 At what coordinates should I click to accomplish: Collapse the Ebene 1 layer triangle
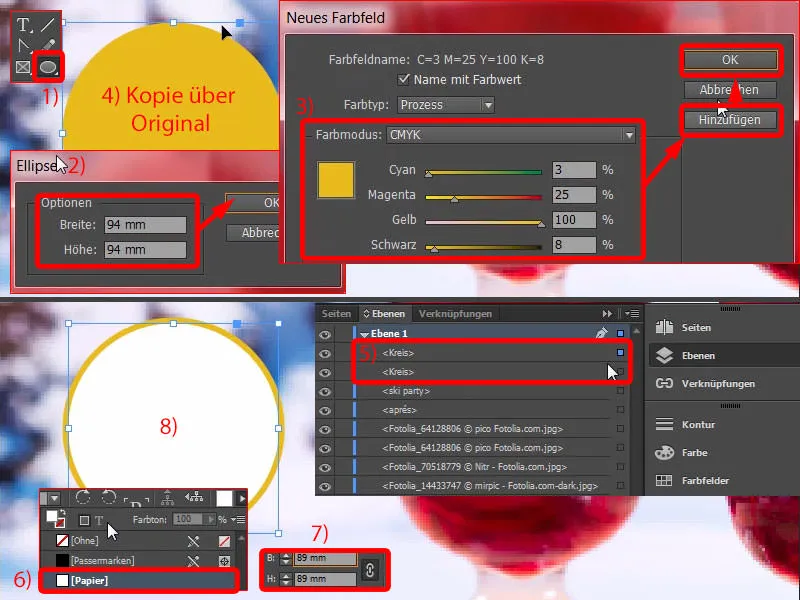click(x=364, y=334)
